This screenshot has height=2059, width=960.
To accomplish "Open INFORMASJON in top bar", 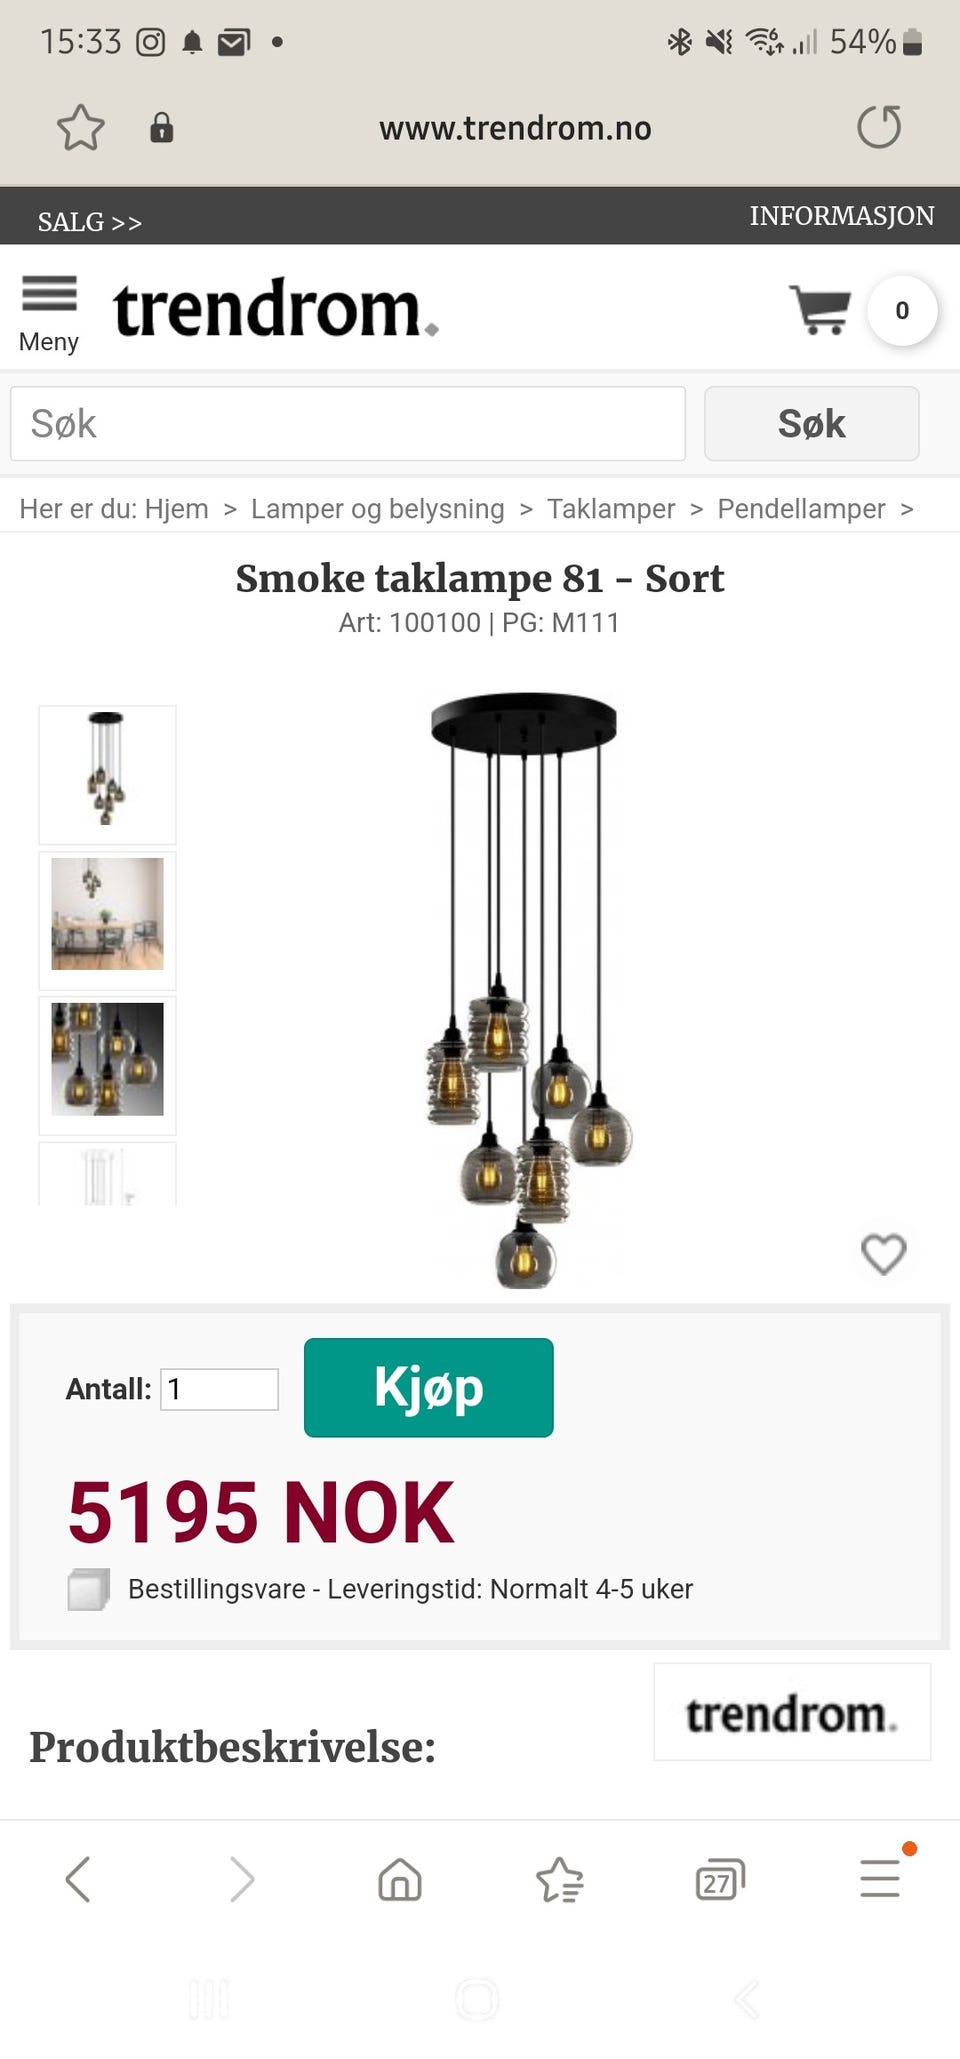I will coord(841,216).
